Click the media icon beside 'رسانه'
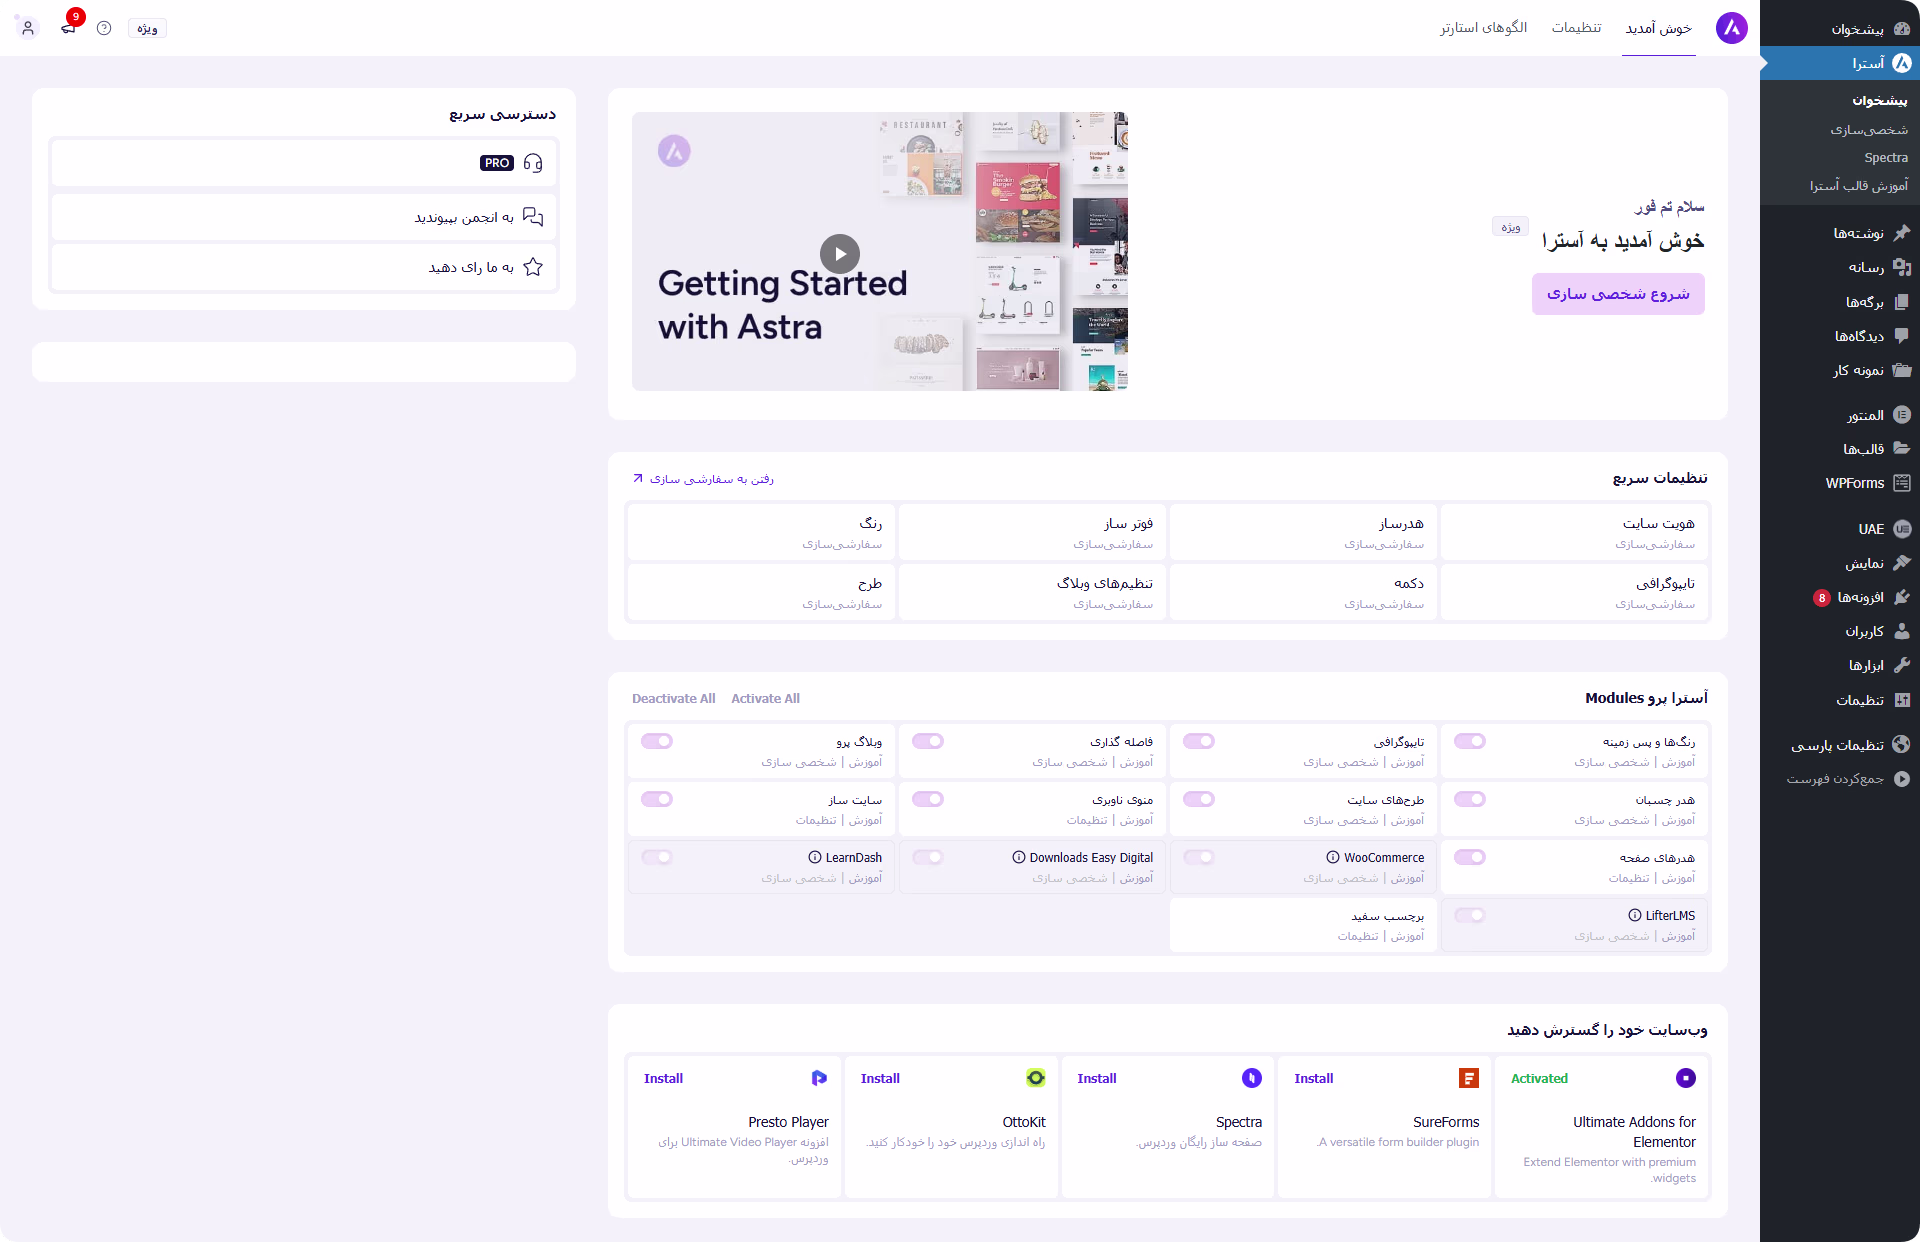The width and height of the screenshot is (1920, 1242). coord(1902,267)
